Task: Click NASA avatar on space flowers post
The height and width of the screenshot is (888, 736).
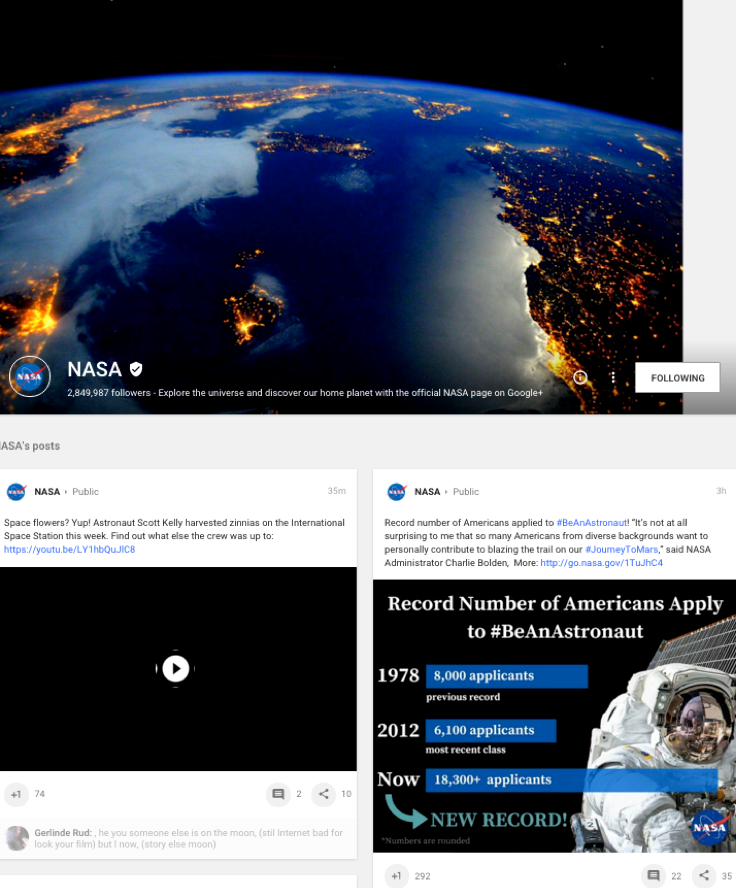Action: 16,492
